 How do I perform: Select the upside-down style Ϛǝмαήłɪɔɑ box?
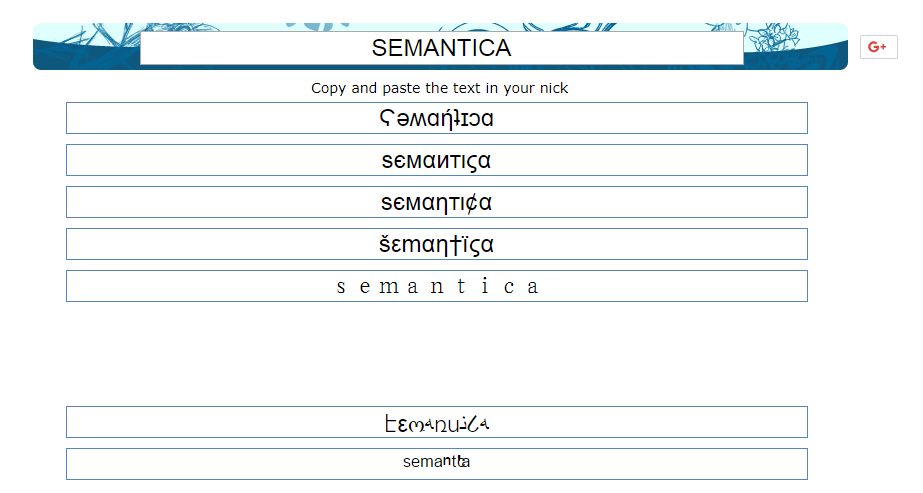pyautogui.click(x=436, y=118)
